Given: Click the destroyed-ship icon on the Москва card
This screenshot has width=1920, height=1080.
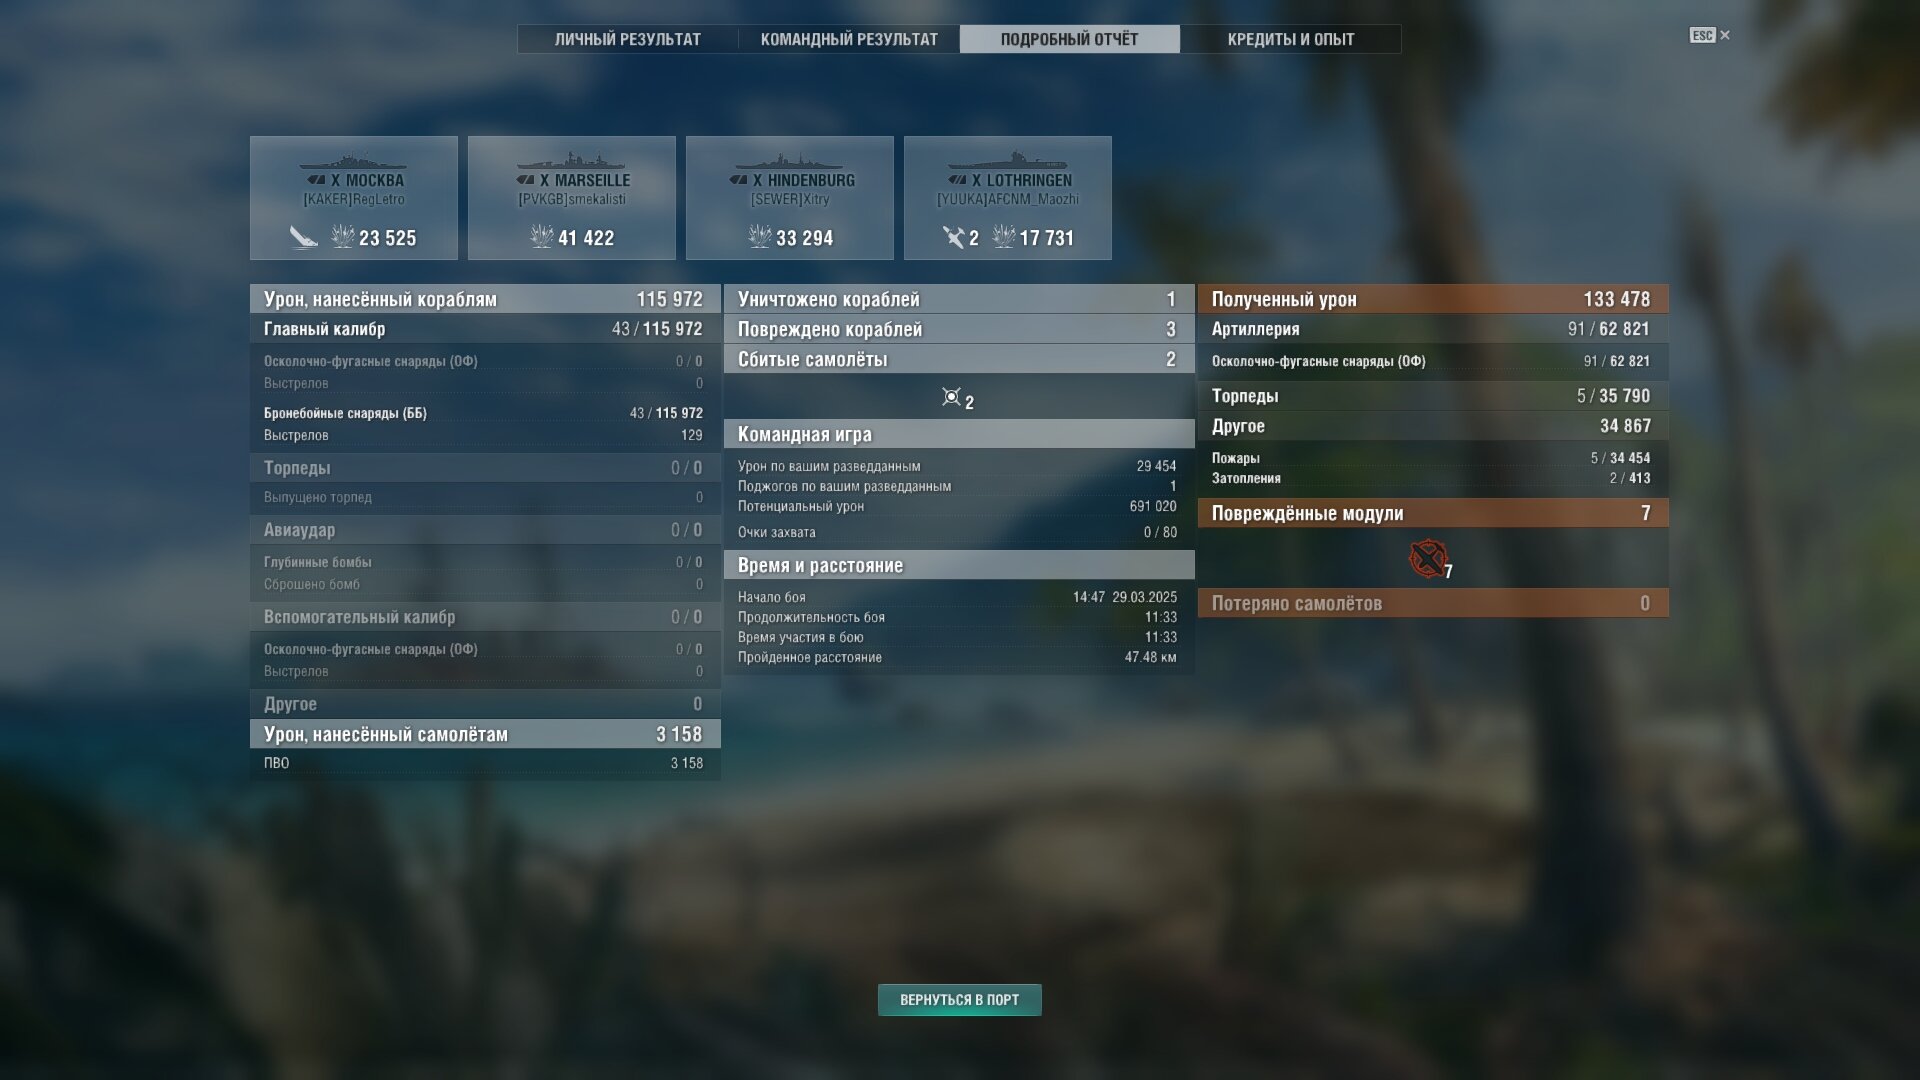Looking at the screenshot, I should pyautogui.click(x=303, y=237).
